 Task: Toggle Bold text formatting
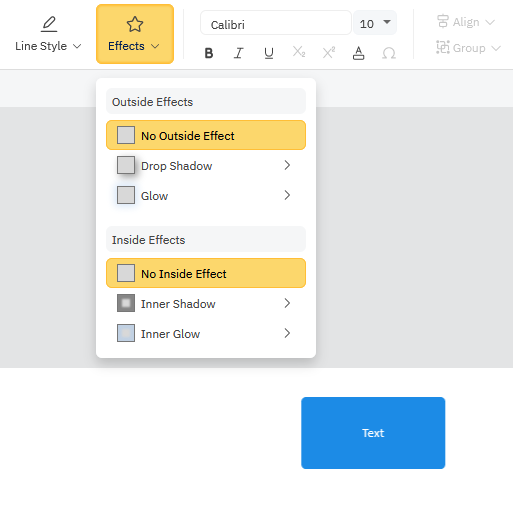[x=209, y=53]
